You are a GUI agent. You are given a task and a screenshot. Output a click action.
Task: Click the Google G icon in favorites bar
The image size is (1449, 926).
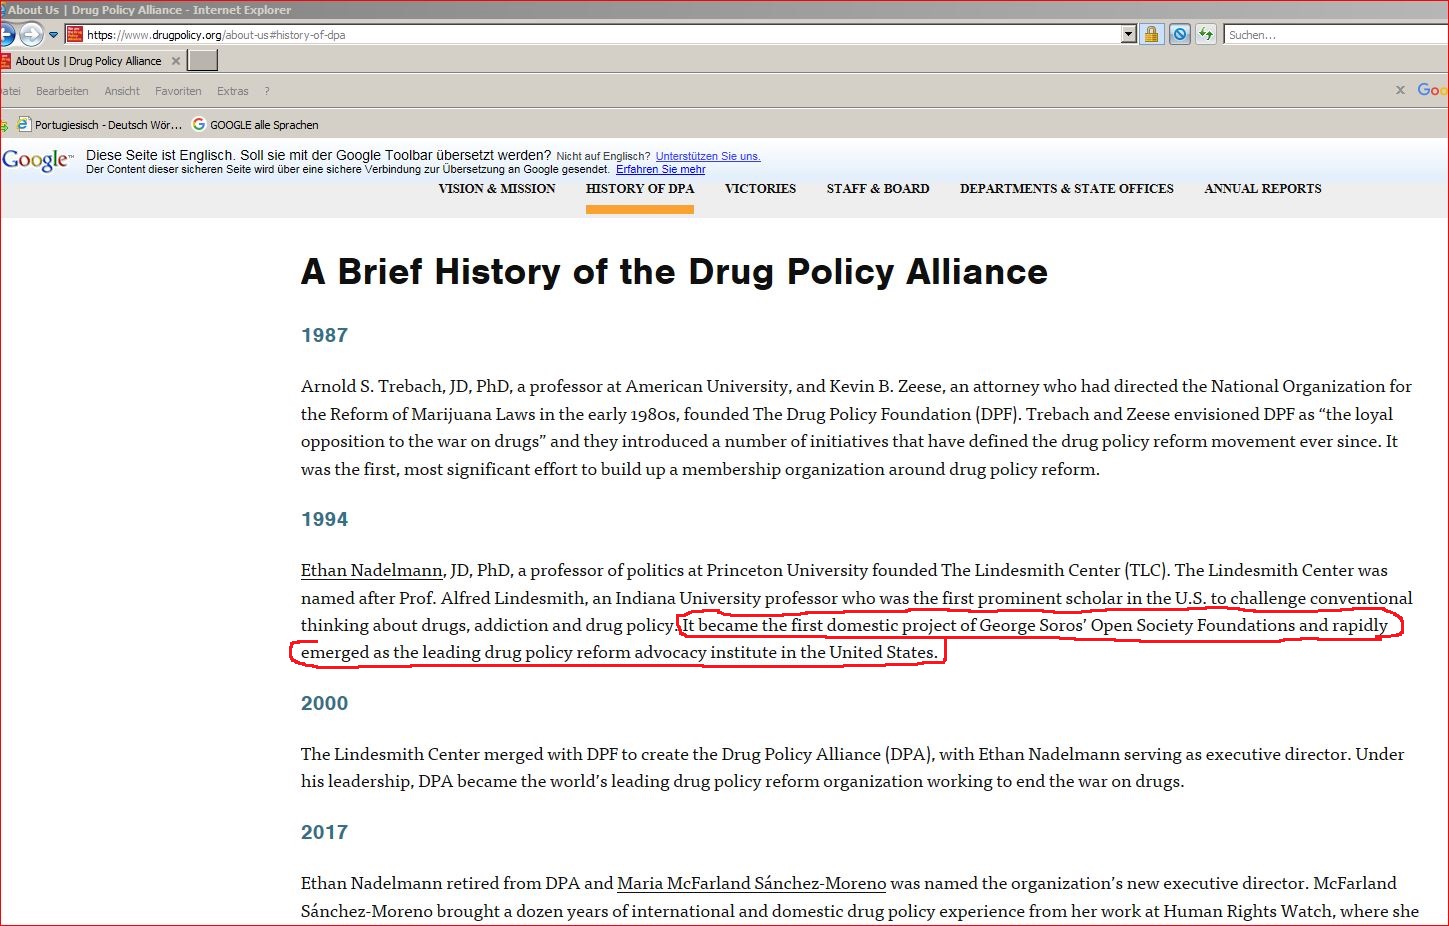pos(199,125)
